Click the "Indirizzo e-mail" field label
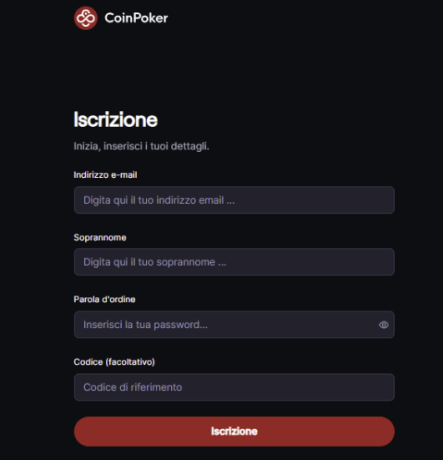The image size is (443, 460). coord(105,175)
